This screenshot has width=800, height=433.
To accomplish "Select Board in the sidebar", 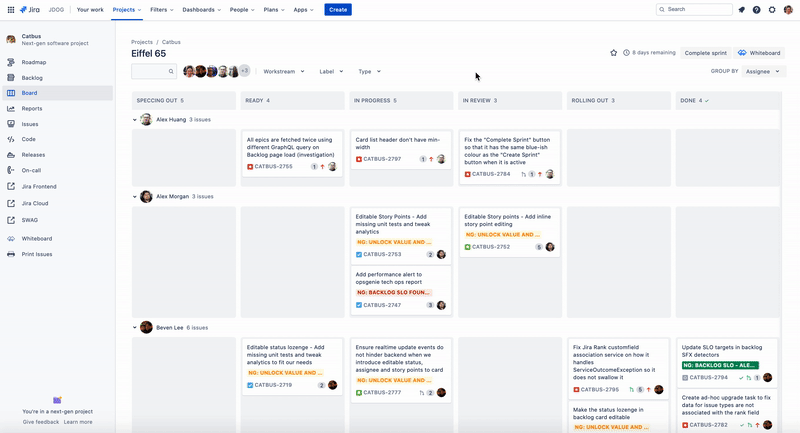I will coord(58,93).
